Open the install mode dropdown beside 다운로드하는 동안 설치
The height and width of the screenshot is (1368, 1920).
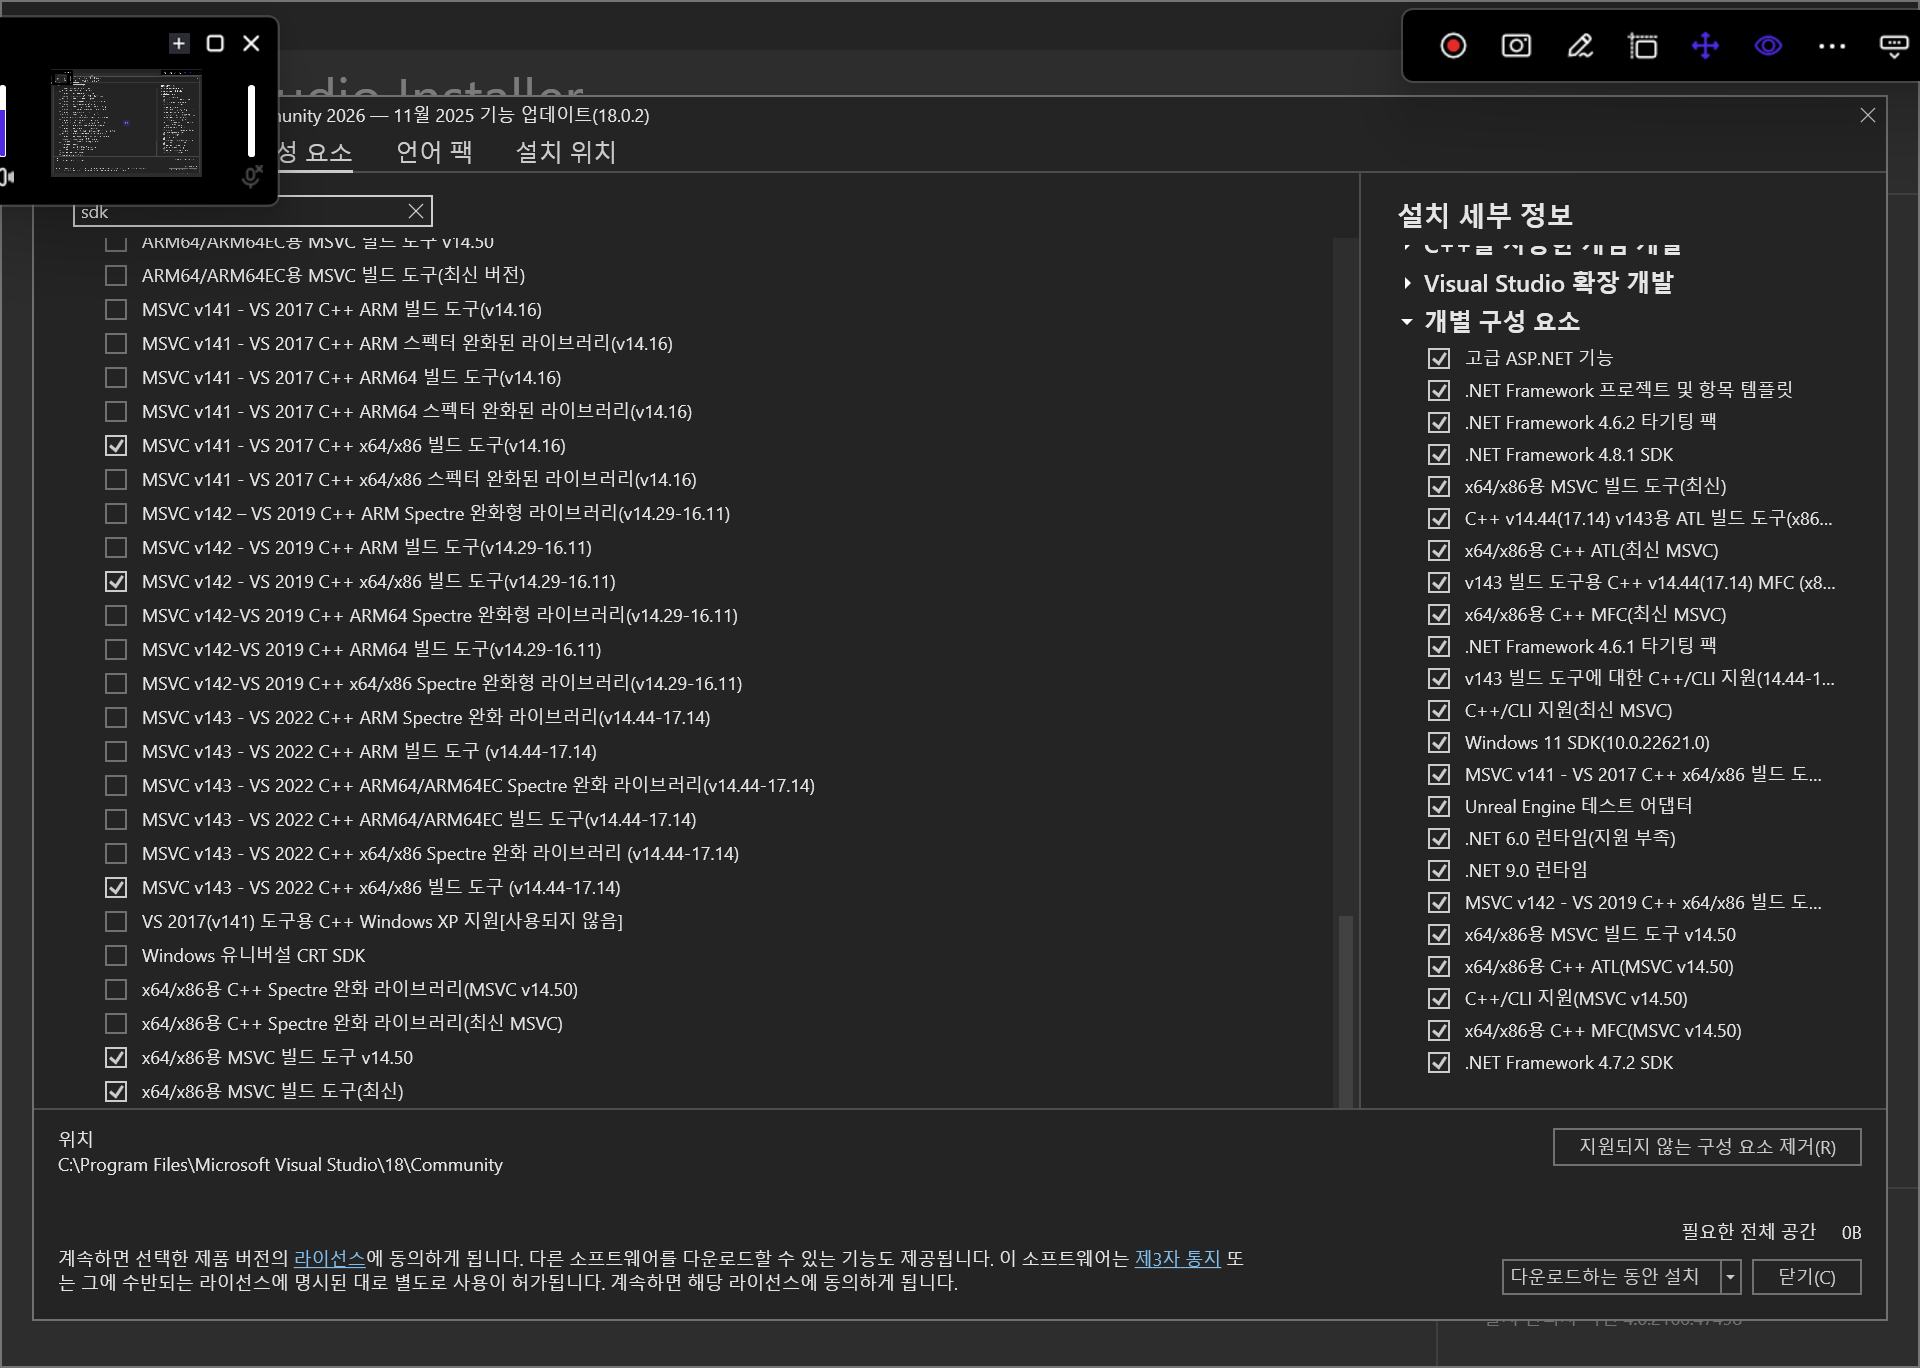coord(1729,1277)
